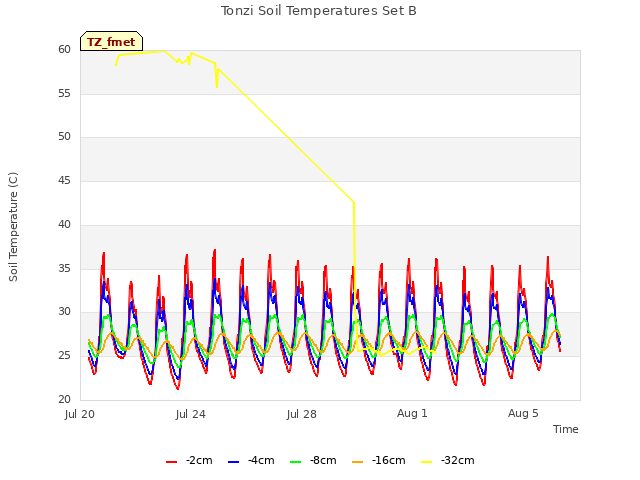Screen dimensions: 640x480
Task: Click the Jul 24 x-axis label
Action: click(191, 414)
